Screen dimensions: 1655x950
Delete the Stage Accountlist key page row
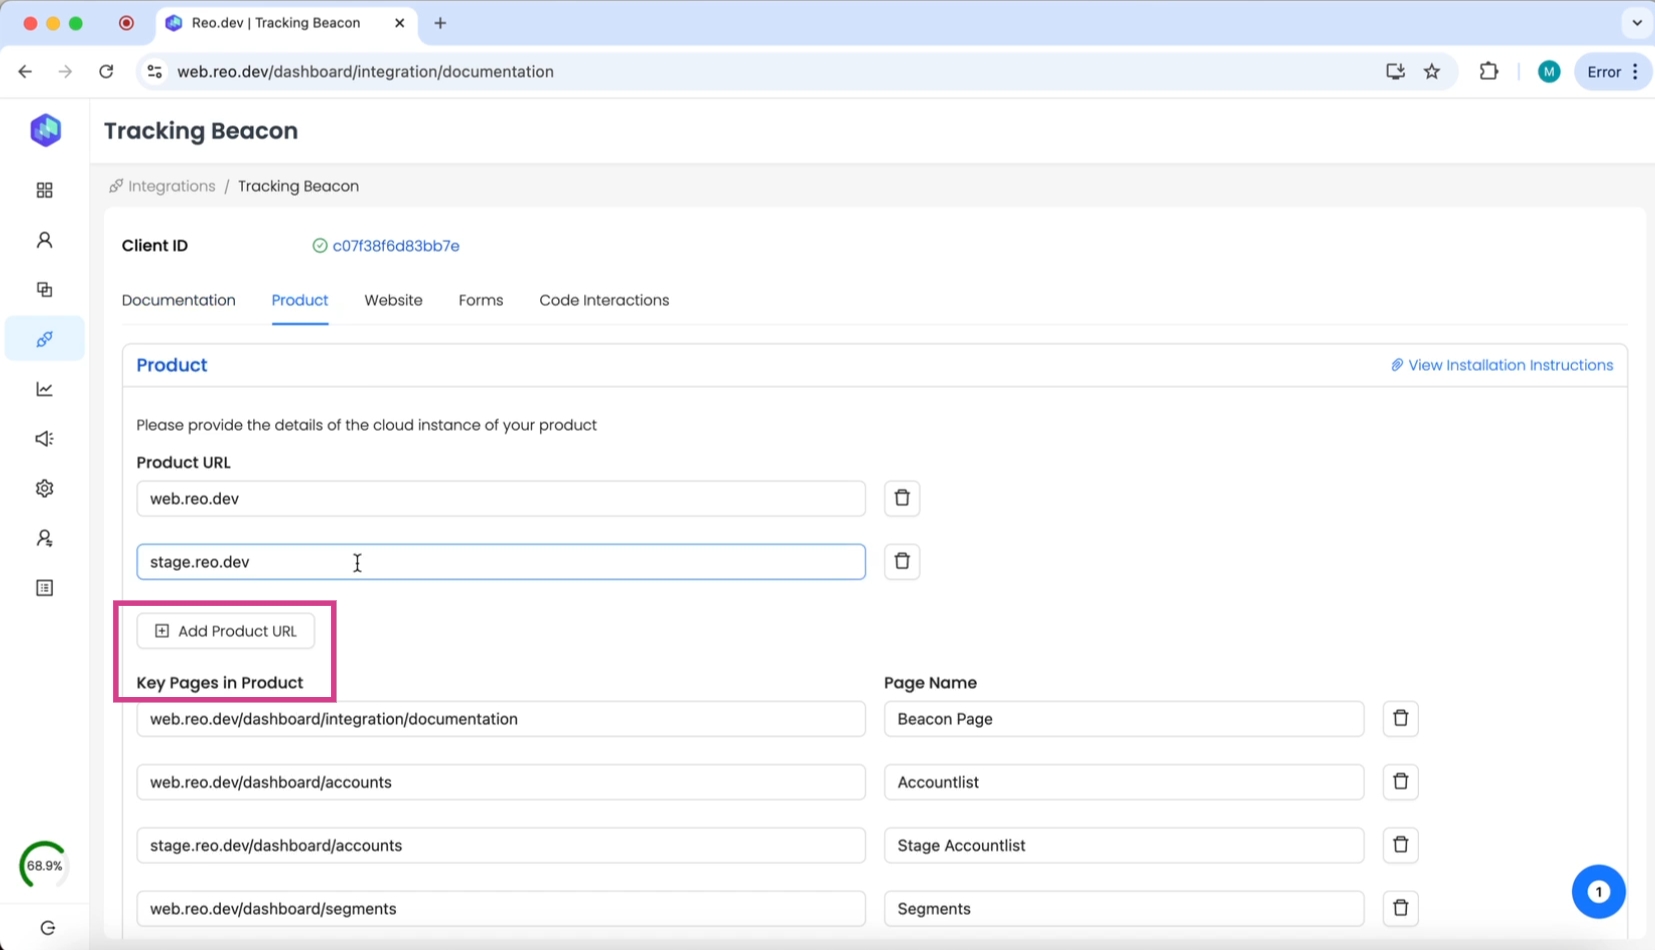pyautogui.click(x=1400, y=845)
